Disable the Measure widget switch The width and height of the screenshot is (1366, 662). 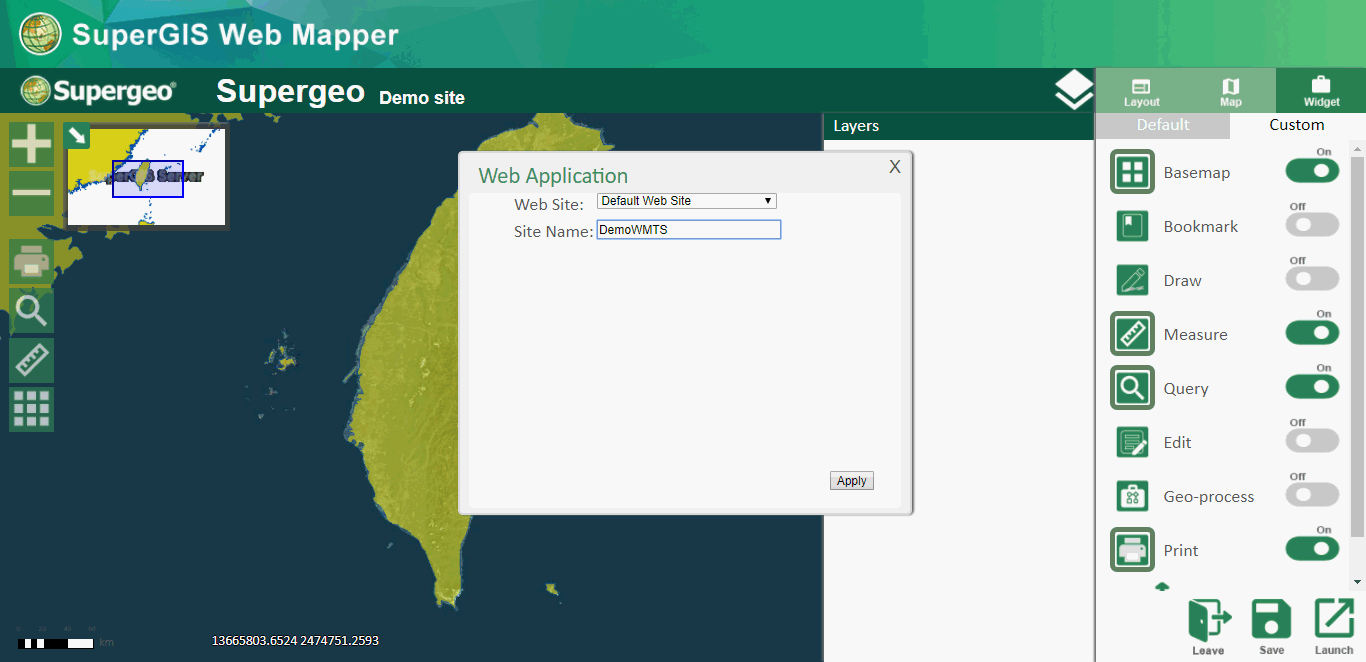1312,333
